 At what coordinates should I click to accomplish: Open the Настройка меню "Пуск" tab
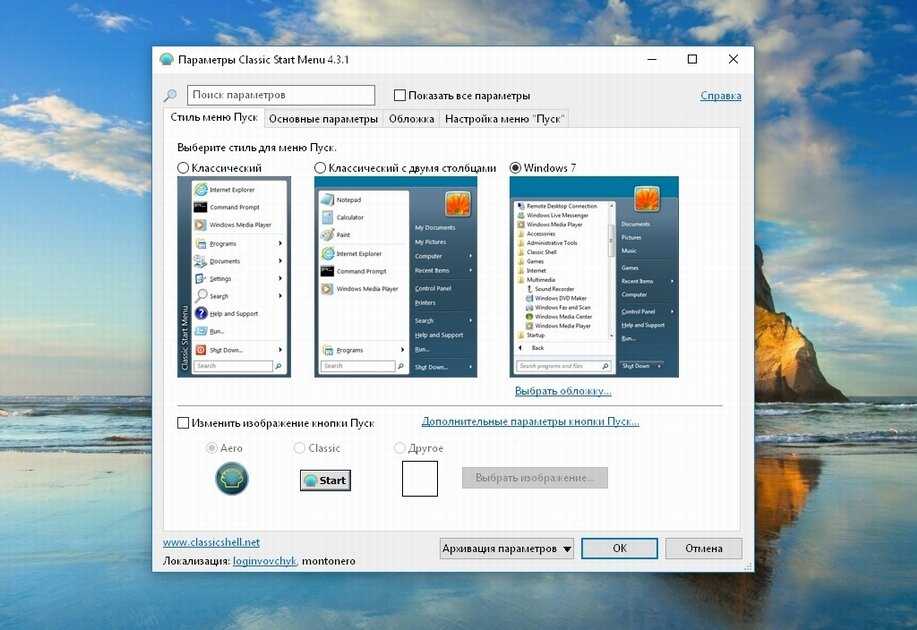click(x=504, y=119)
